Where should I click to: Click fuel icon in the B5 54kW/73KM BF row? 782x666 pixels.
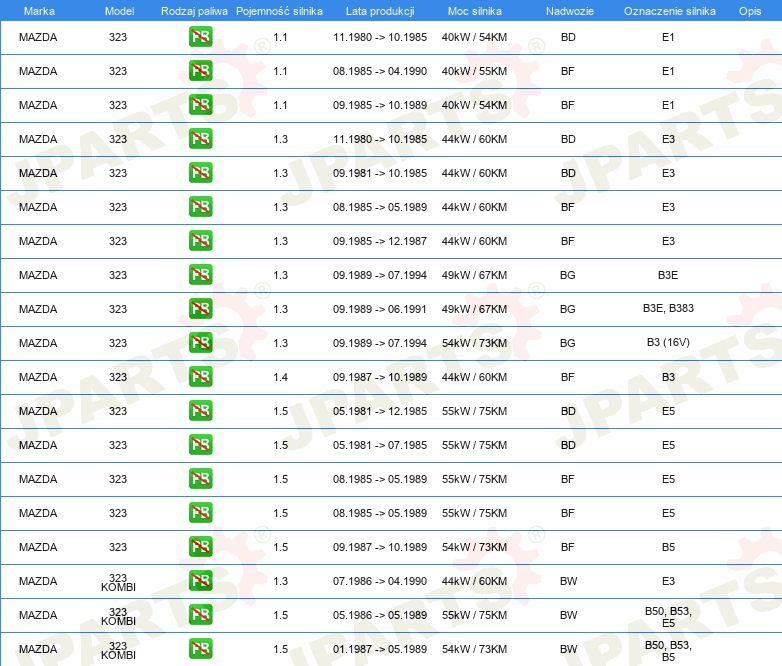[x=200, y=547]
